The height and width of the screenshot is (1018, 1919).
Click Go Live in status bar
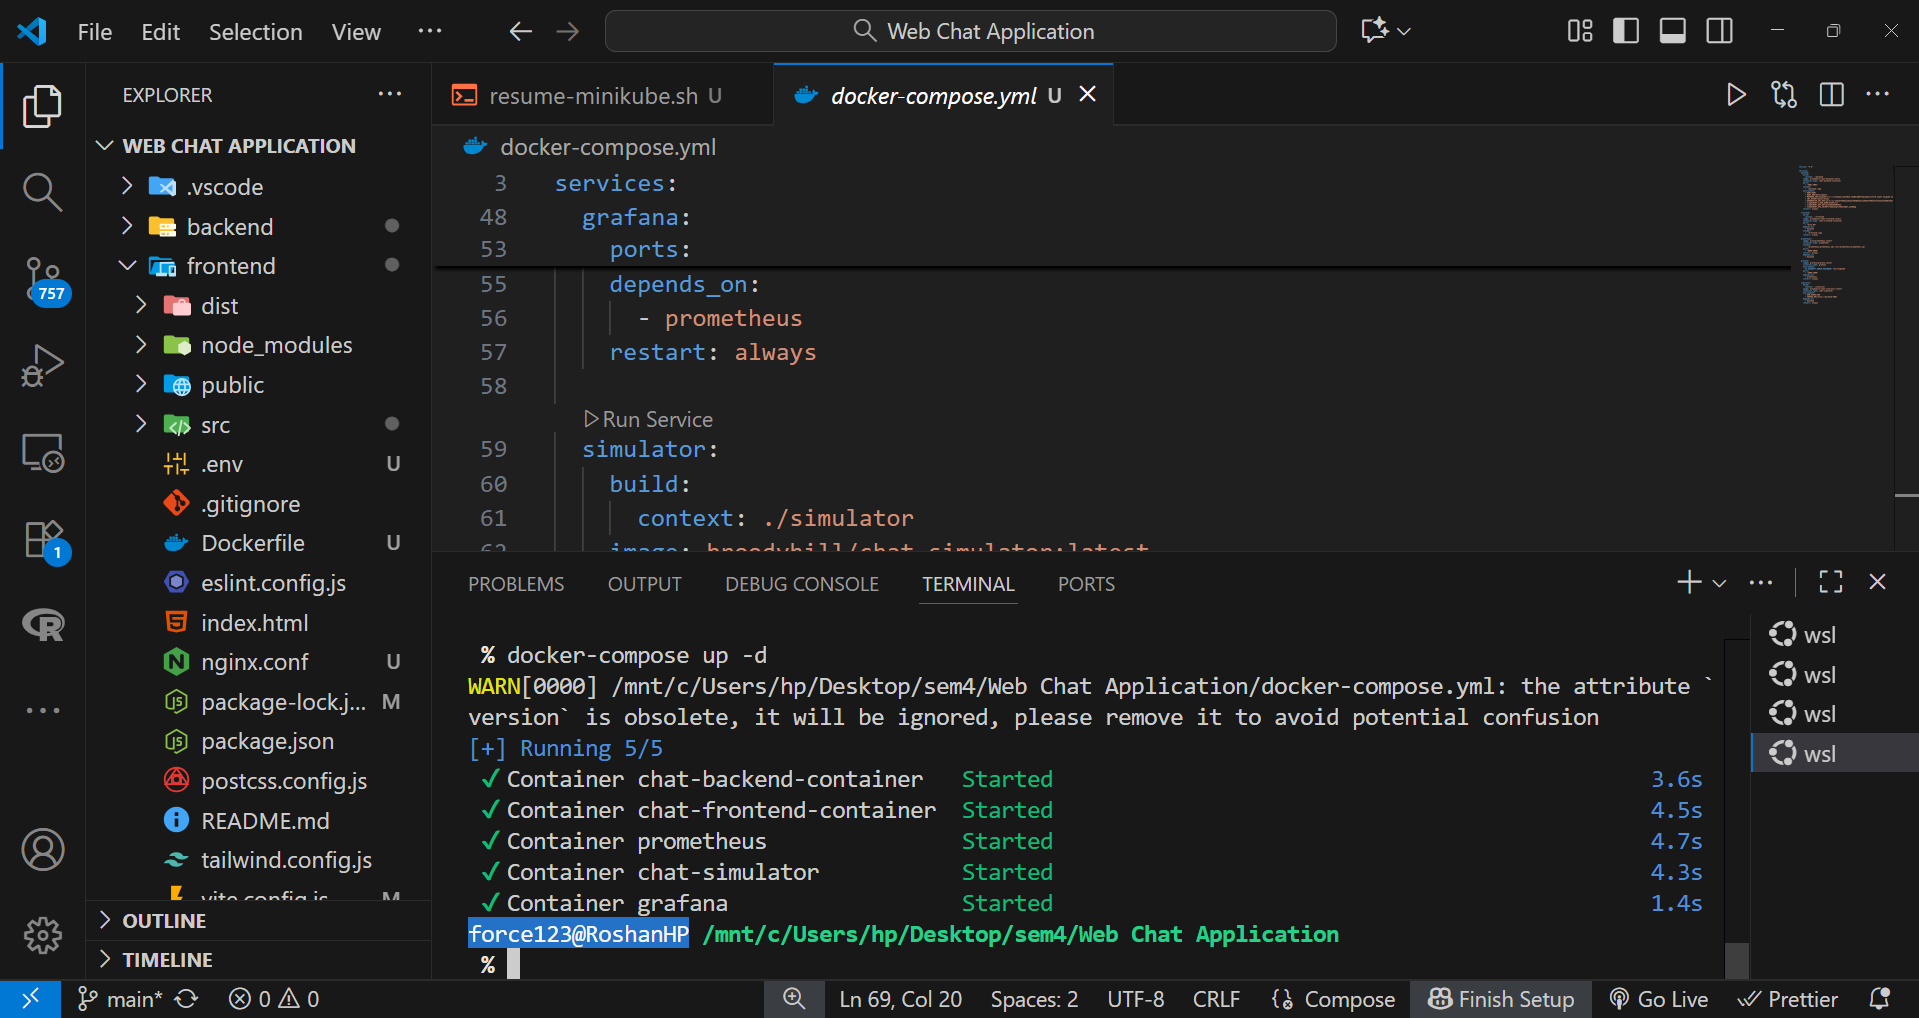coord(1659,999)
